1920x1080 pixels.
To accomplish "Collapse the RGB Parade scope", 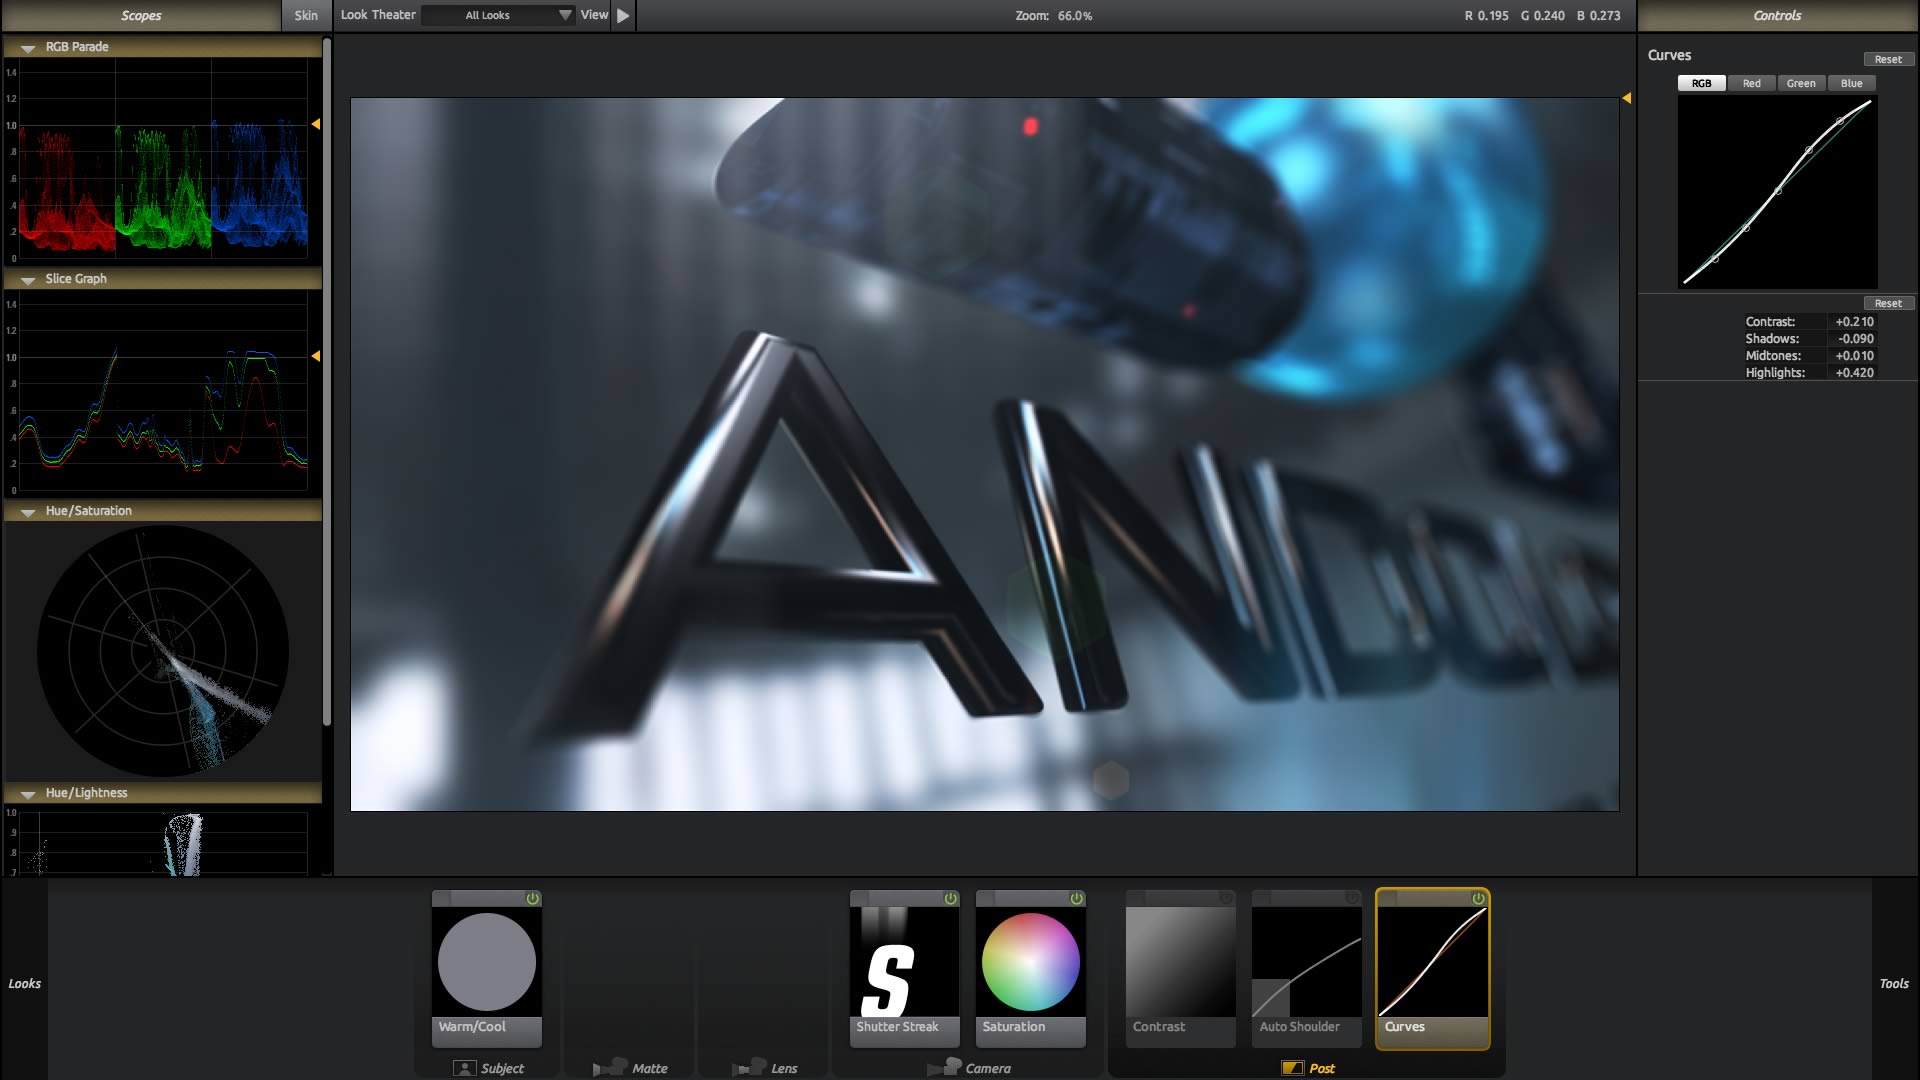I will click(x=28, y=48).
